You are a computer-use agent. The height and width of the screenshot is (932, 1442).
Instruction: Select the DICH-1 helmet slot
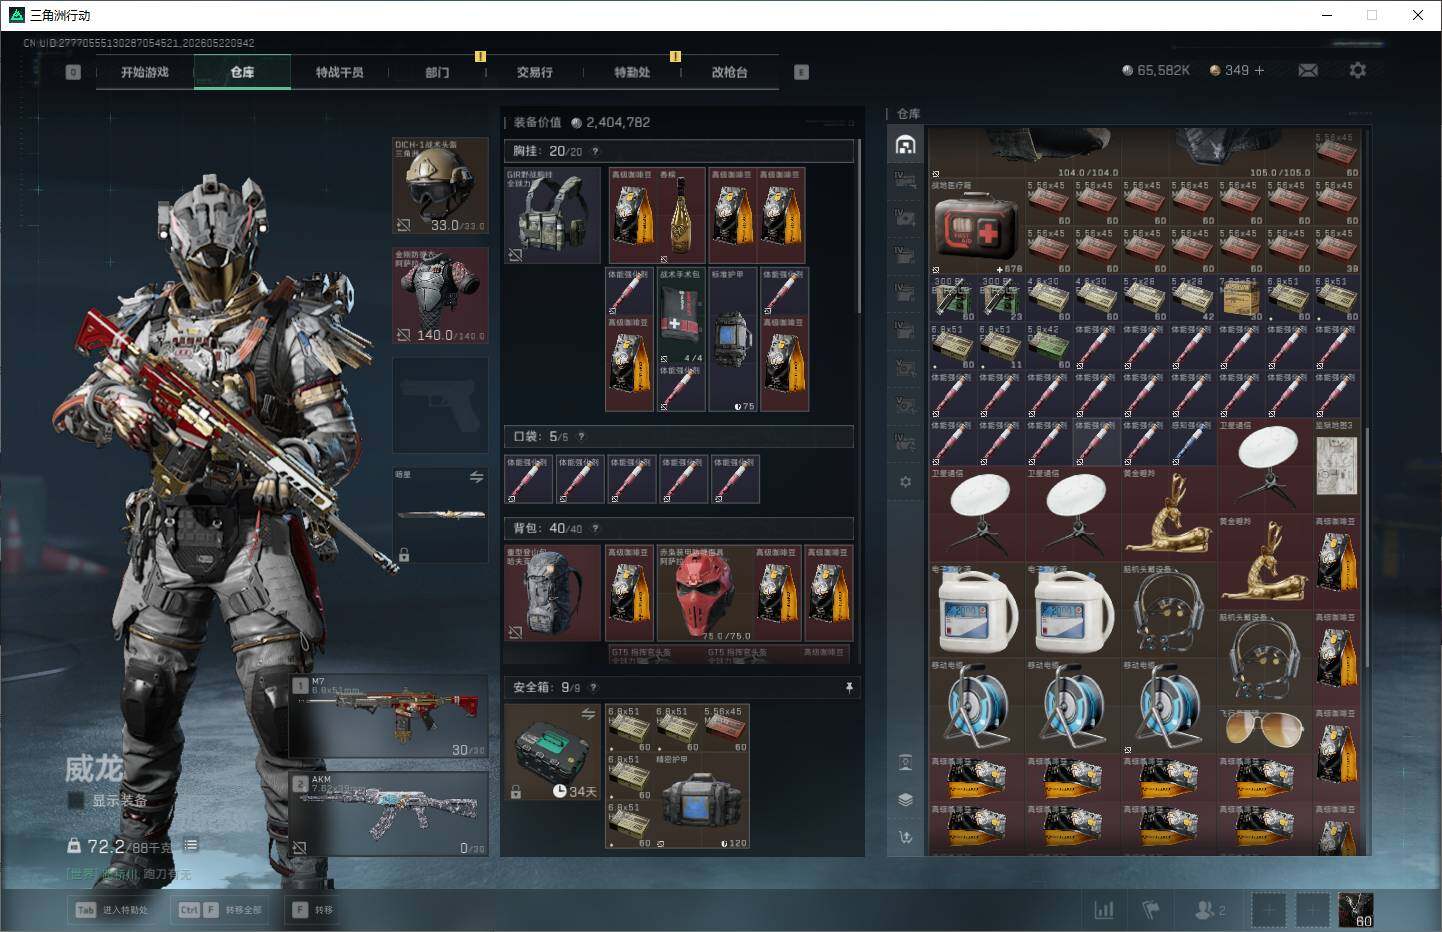click(440, 186)
